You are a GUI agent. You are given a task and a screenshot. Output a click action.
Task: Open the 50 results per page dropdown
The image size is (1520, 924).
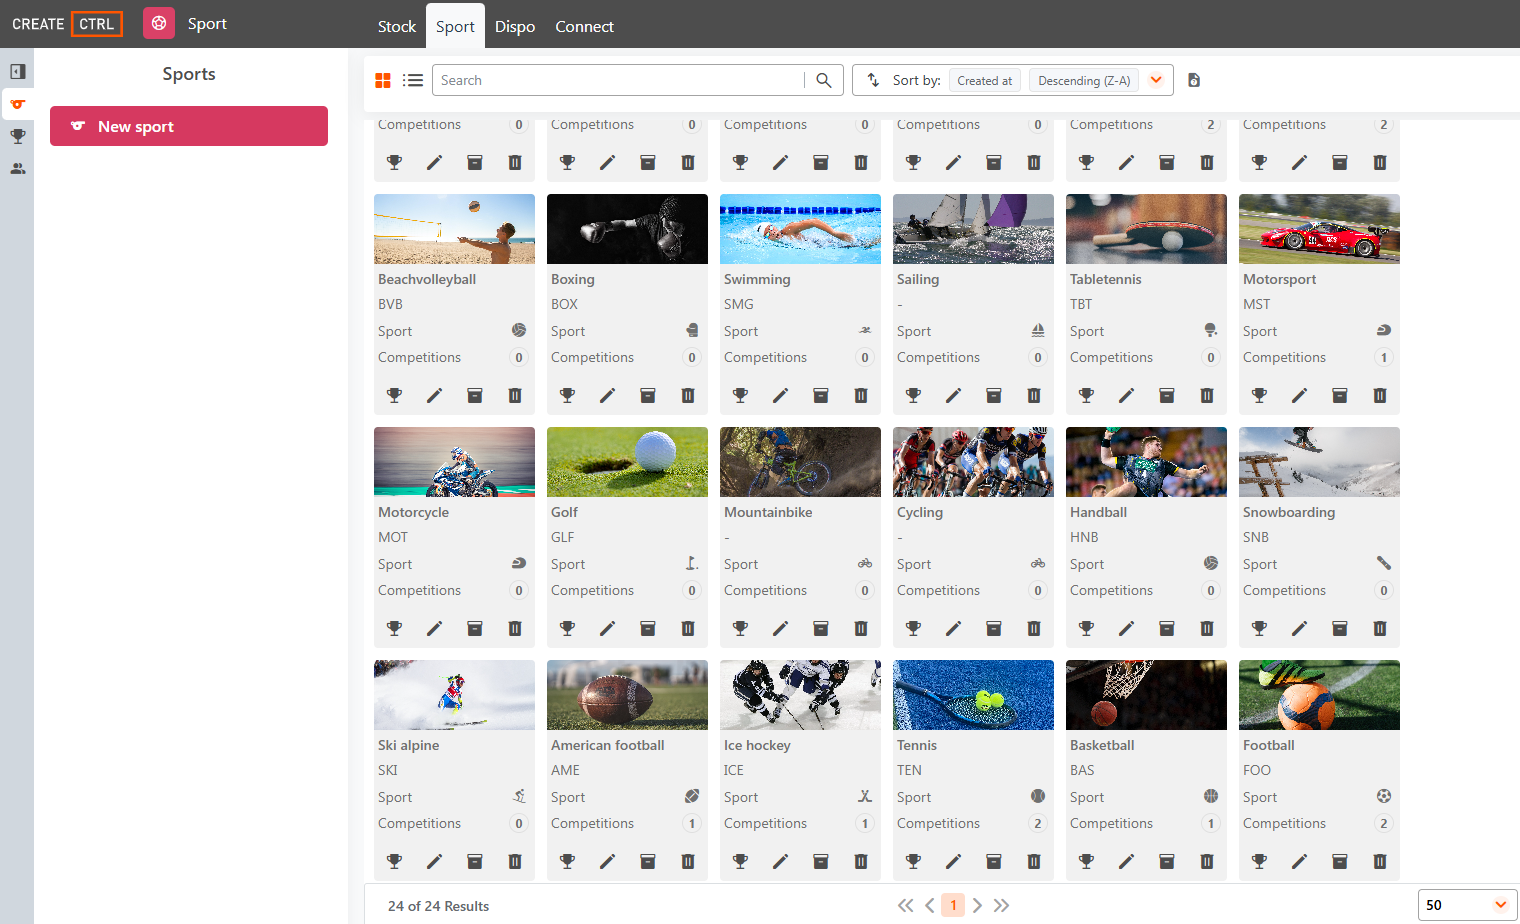point(1467,905)
